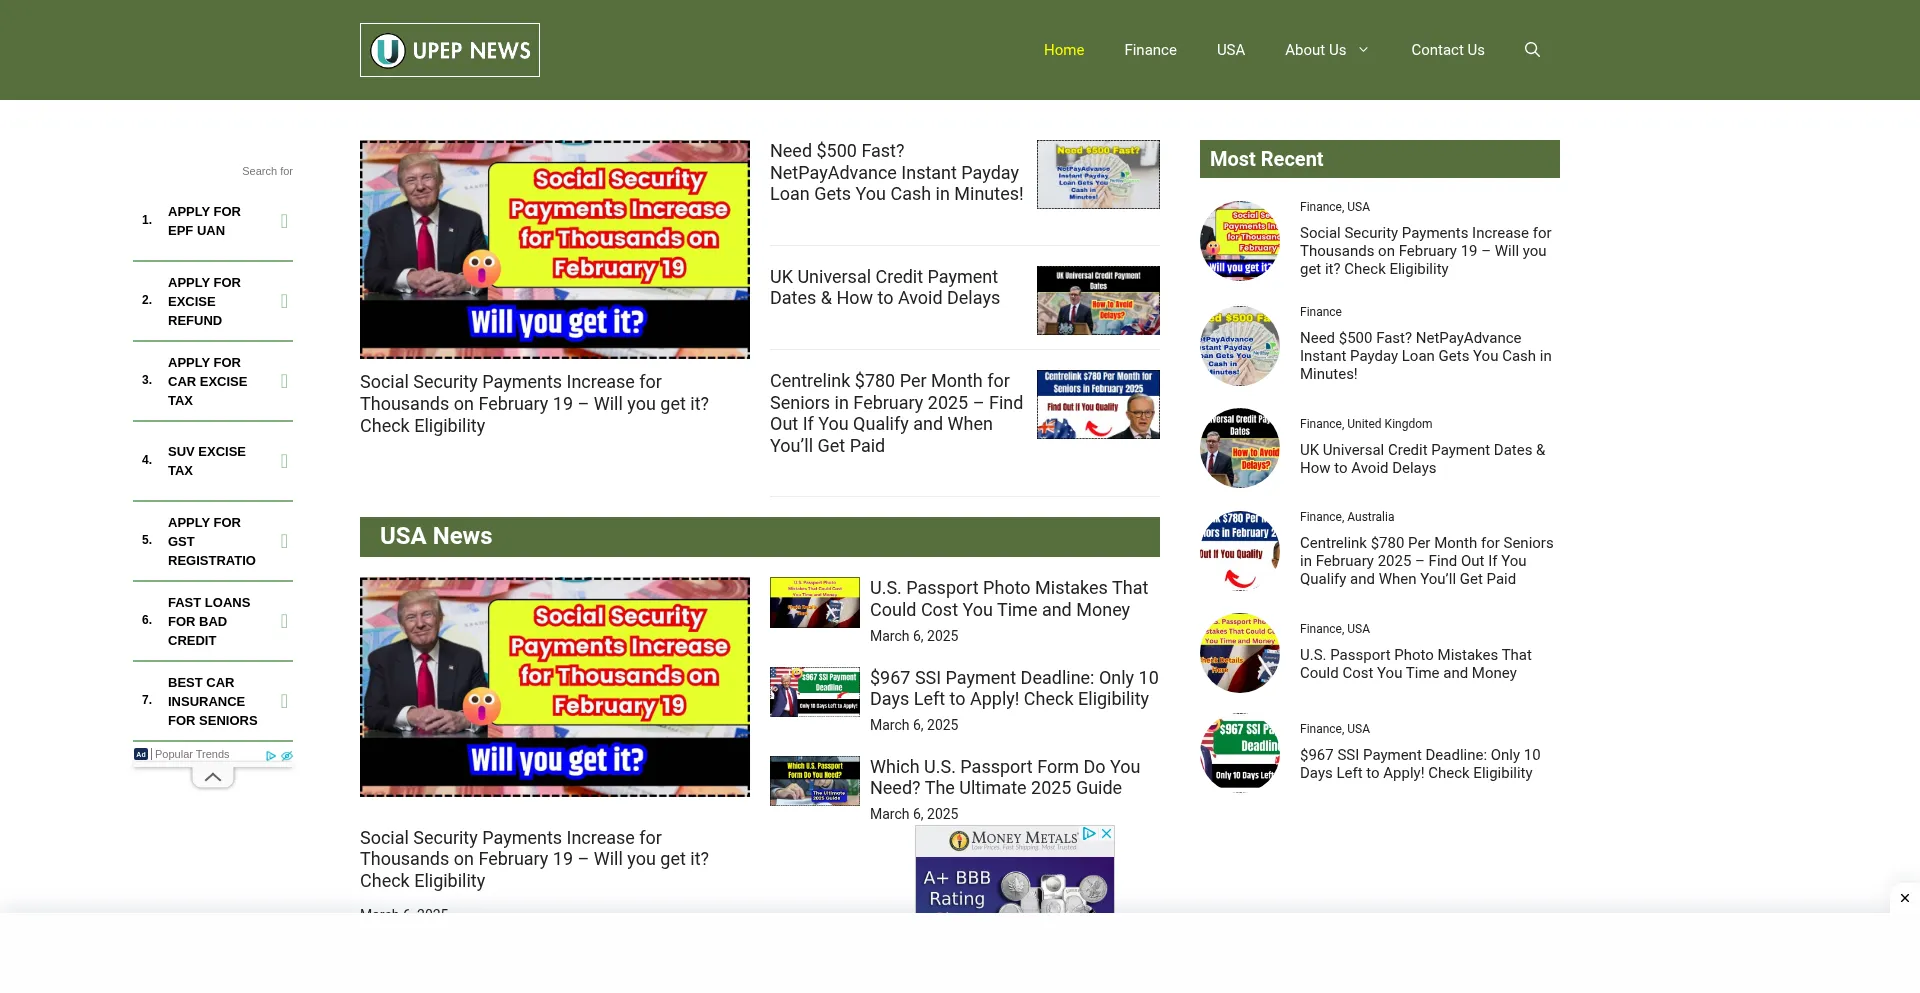Open Social Security Payments link in Most Recent

coord(1425,251)
